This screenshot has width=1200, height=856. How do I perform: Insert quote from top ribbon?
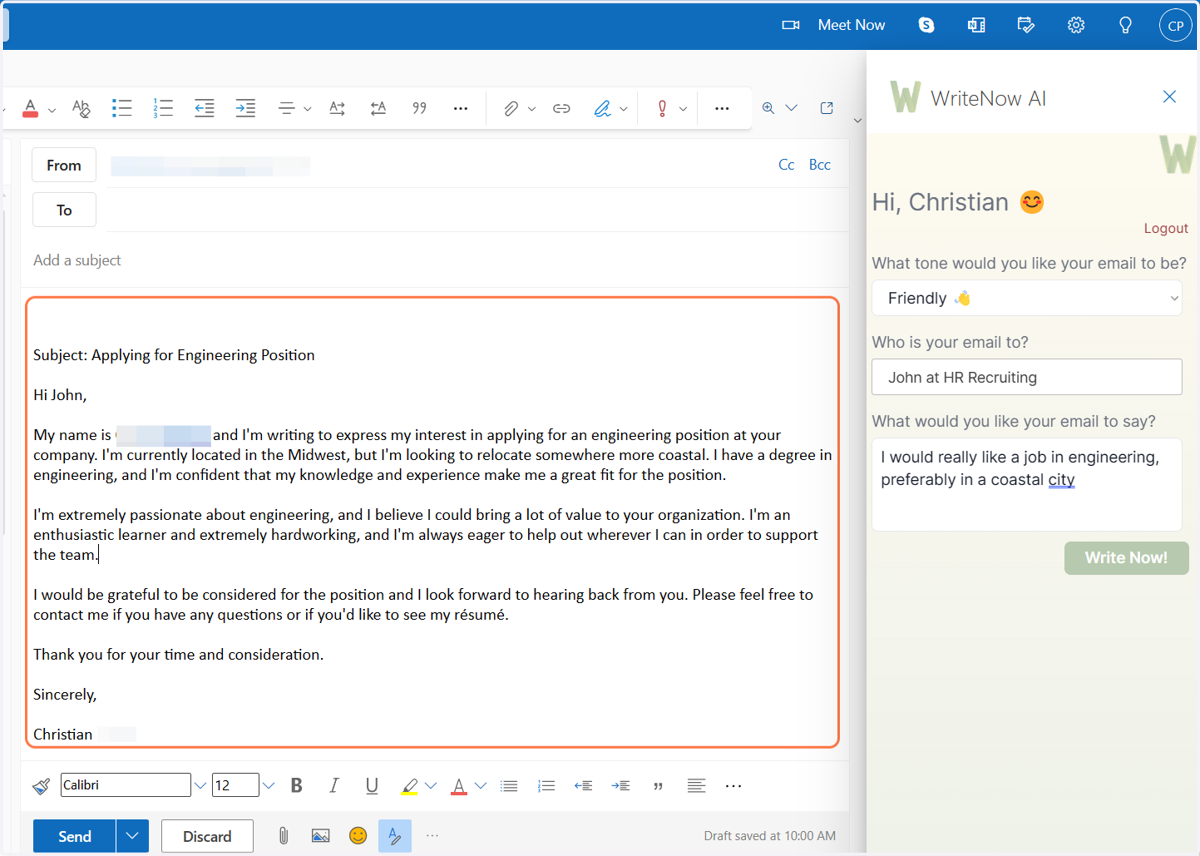420,108
